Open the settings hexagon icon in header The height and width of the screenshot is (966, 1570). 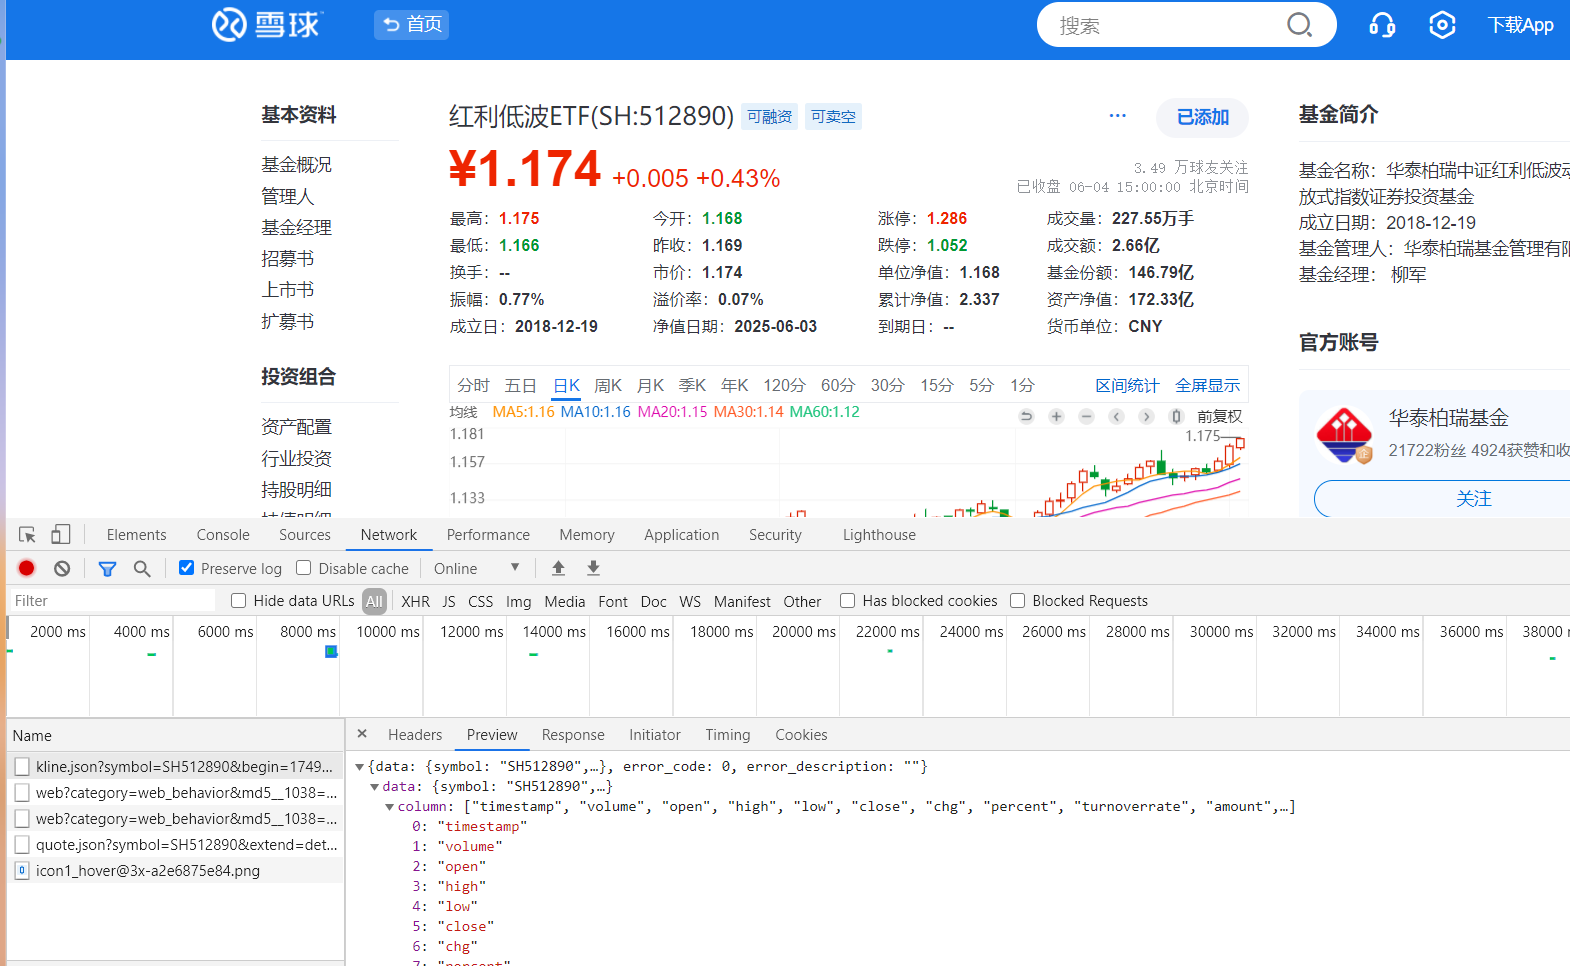coord(1442,25)
